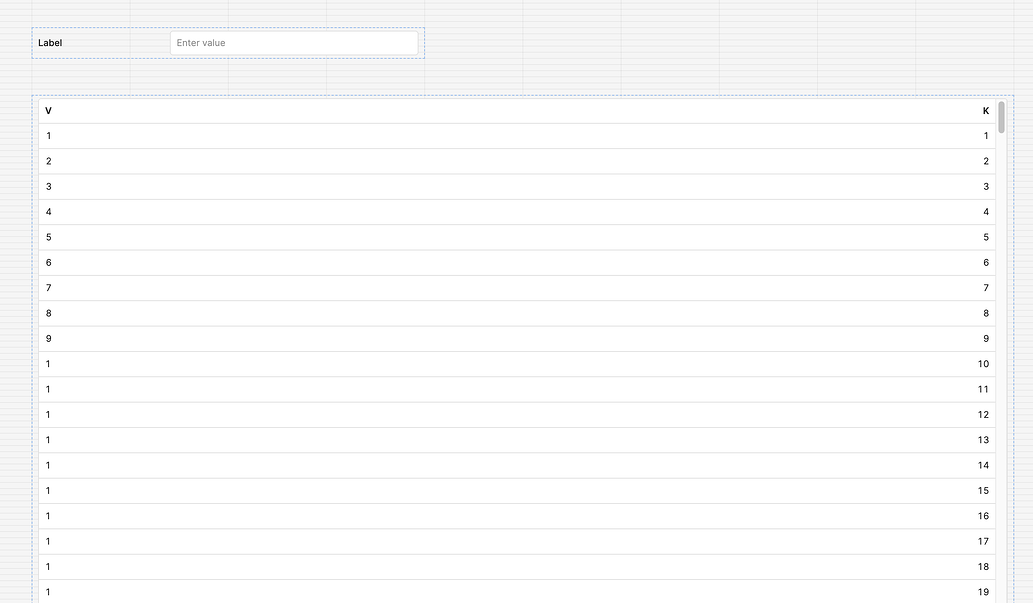Select the K cell with value 5
Image resolution: width=1033 pixels, height=603 pixels.
coord(986,237)
